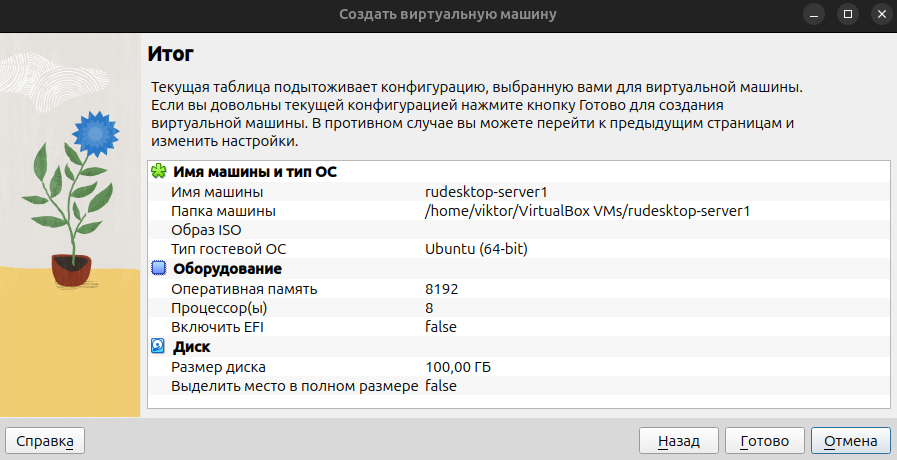
Task: Click the blue chip hardware icon
Action: click(158, 268)
